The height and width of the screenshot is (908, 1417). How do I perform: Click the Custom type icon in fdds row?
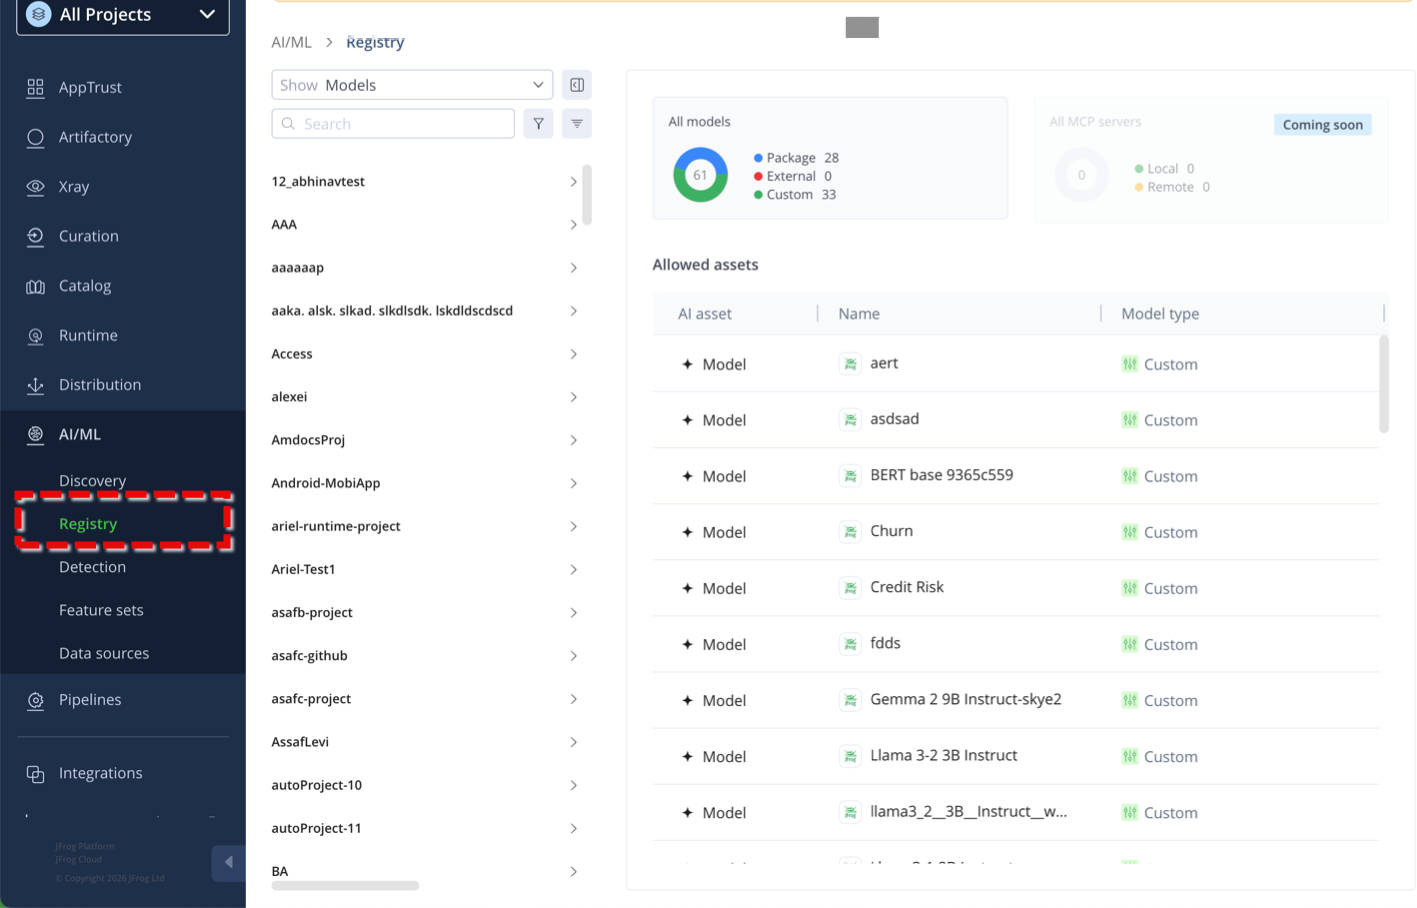click(x=1130, y=644)
